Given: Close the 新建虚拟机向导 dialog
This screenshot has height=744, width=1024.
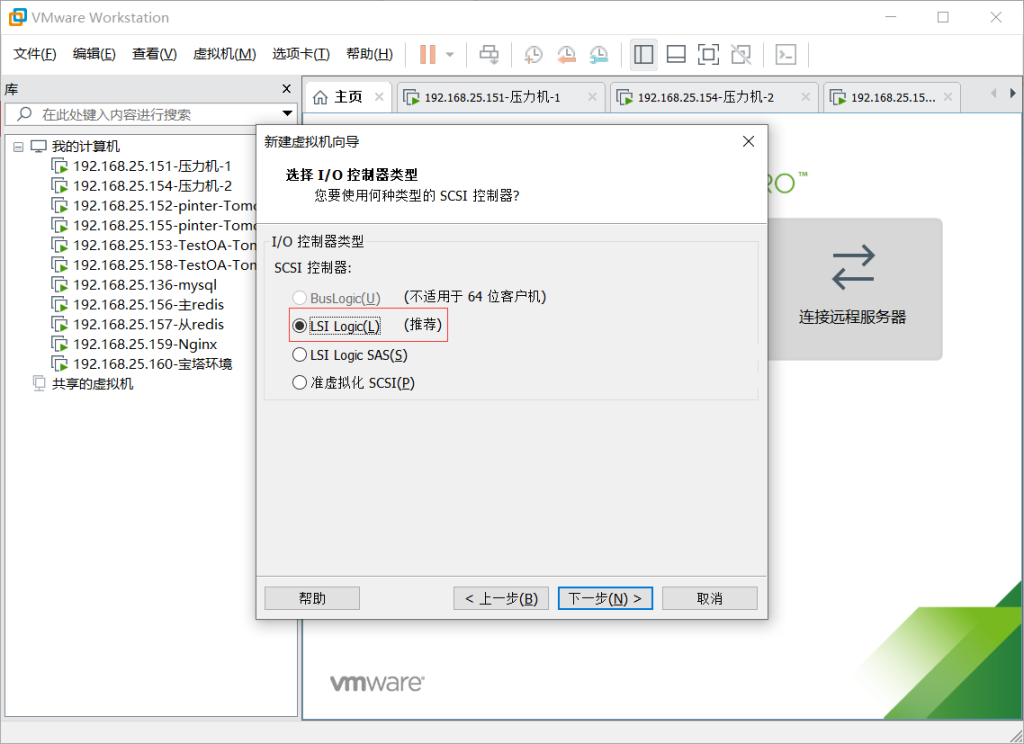Looking at the screenshot, I should click(x=748, y=142).
